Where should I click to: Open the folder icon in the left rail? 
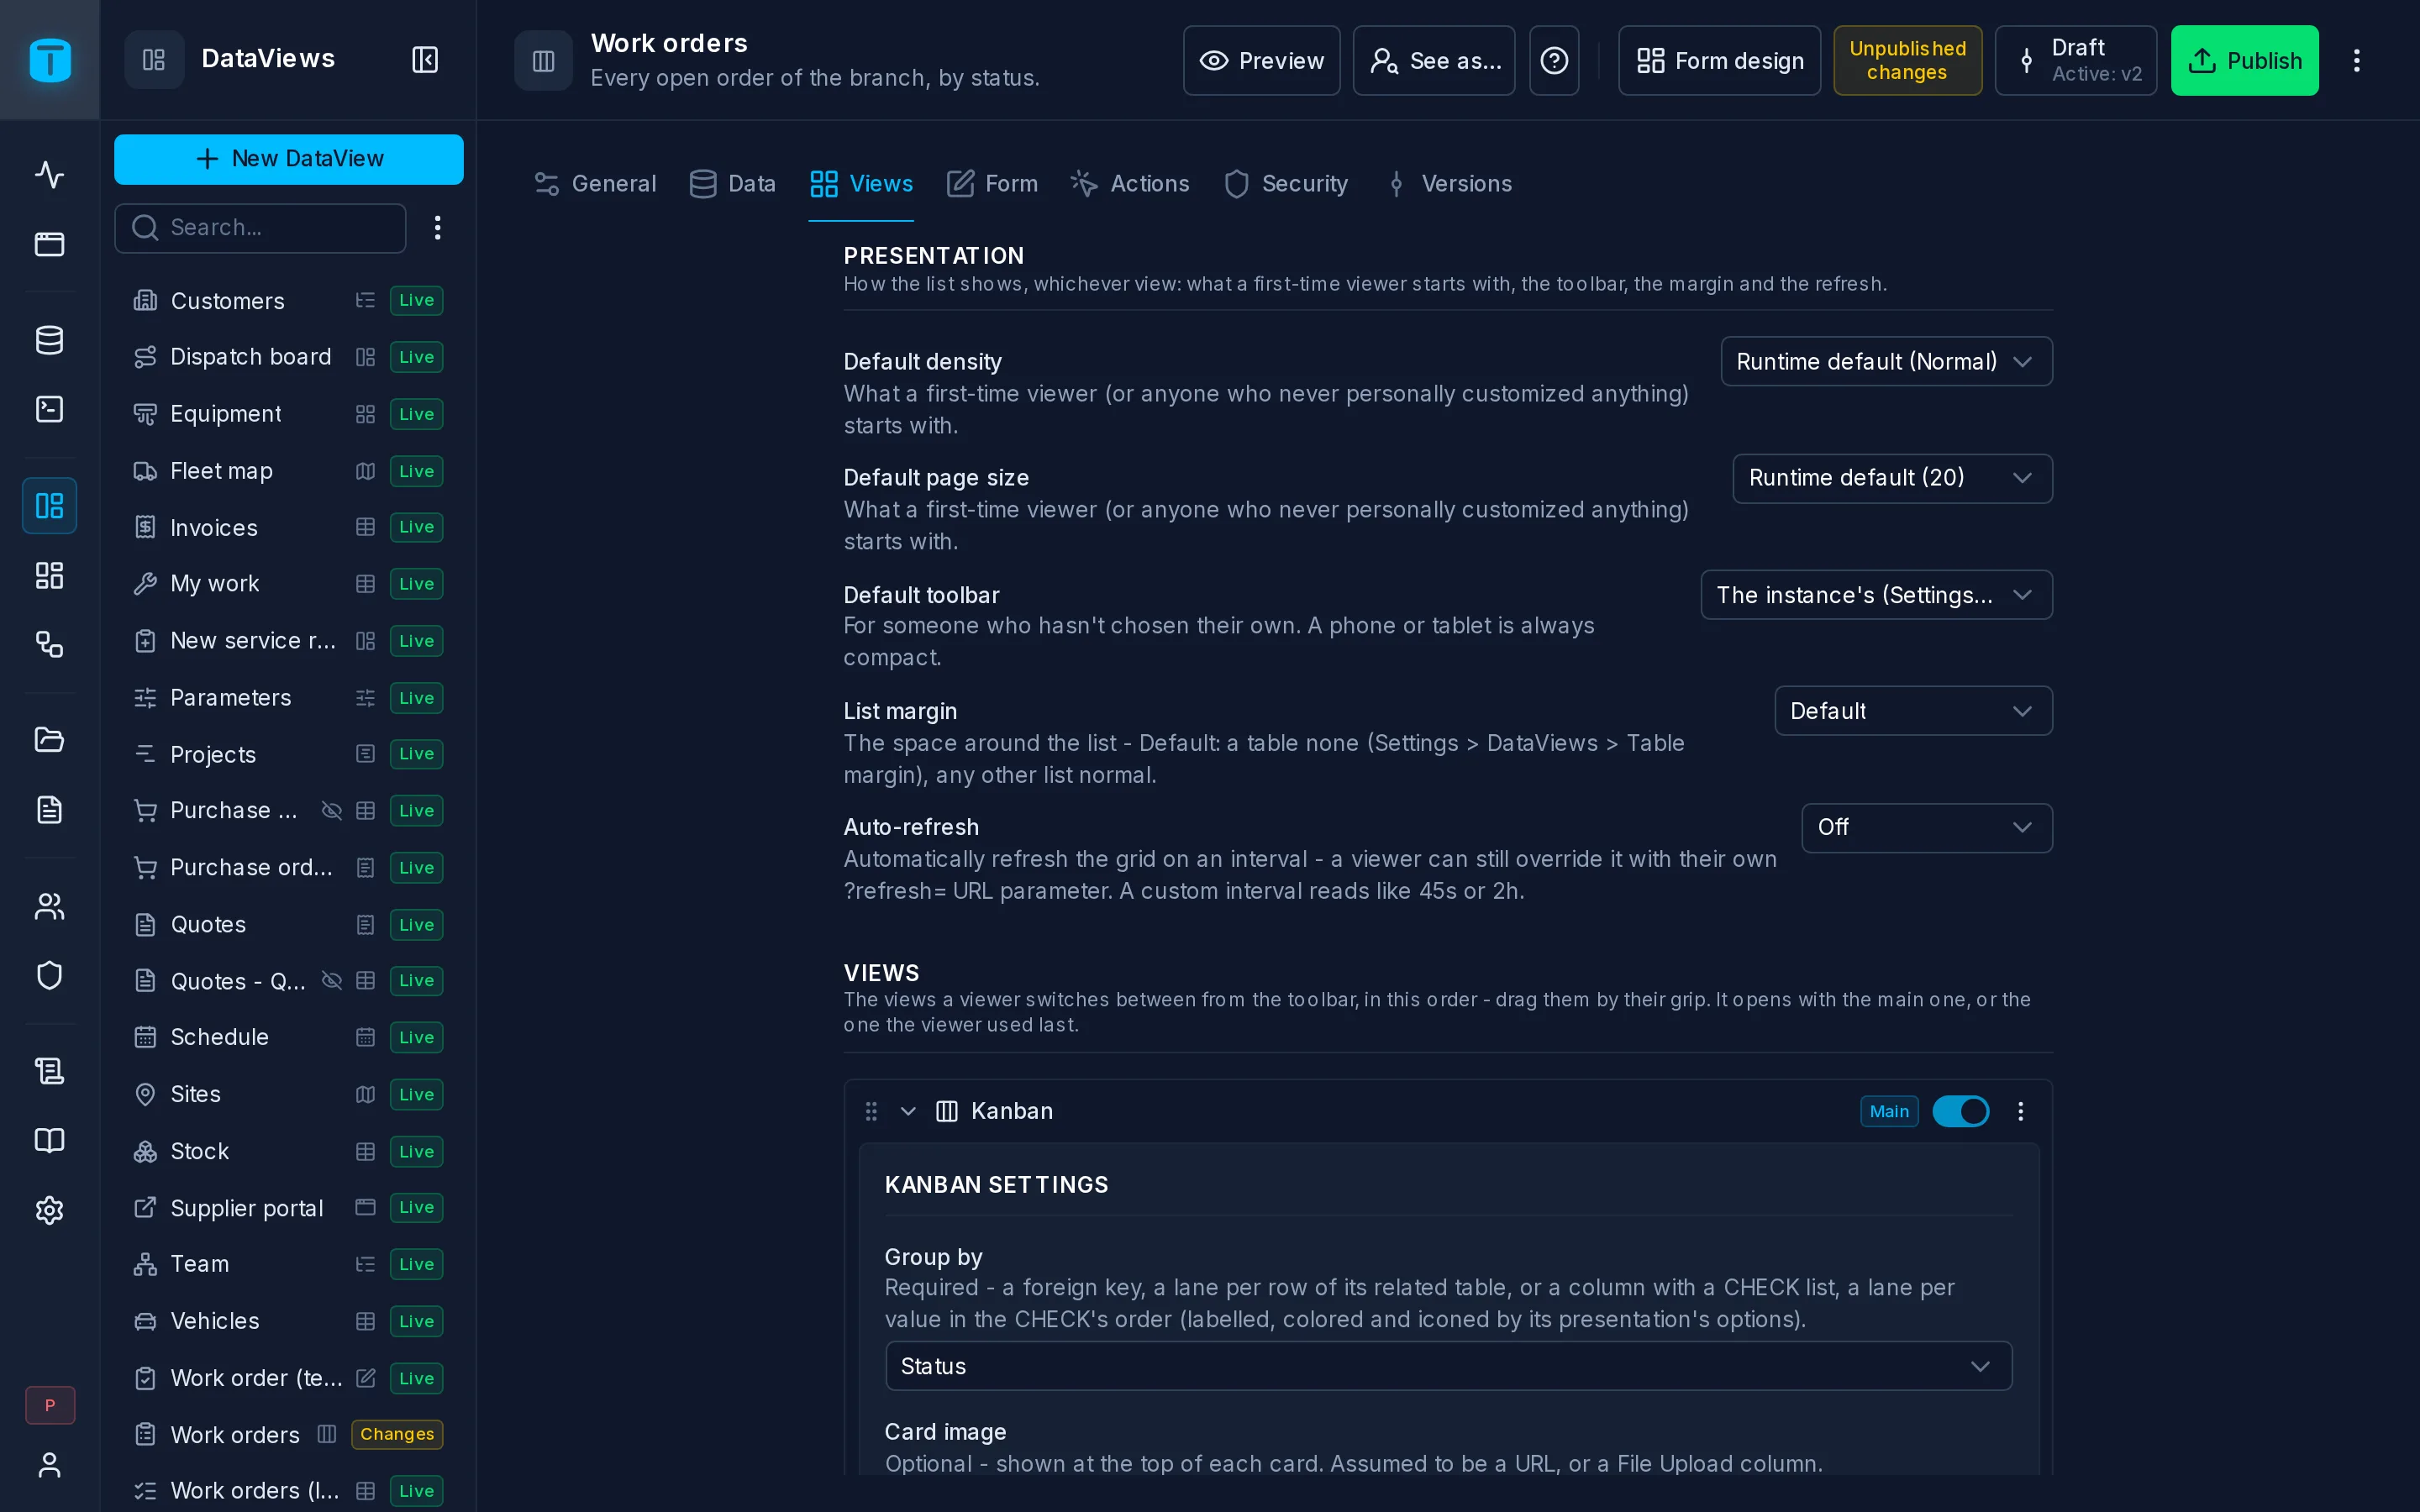[49, 740]
